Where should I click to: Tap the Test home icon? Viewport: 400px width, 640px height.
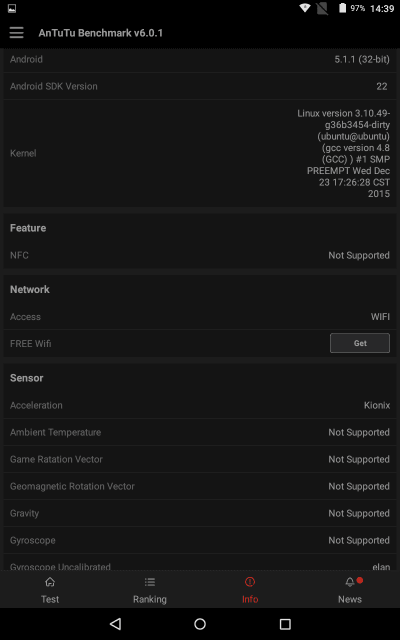50,582
